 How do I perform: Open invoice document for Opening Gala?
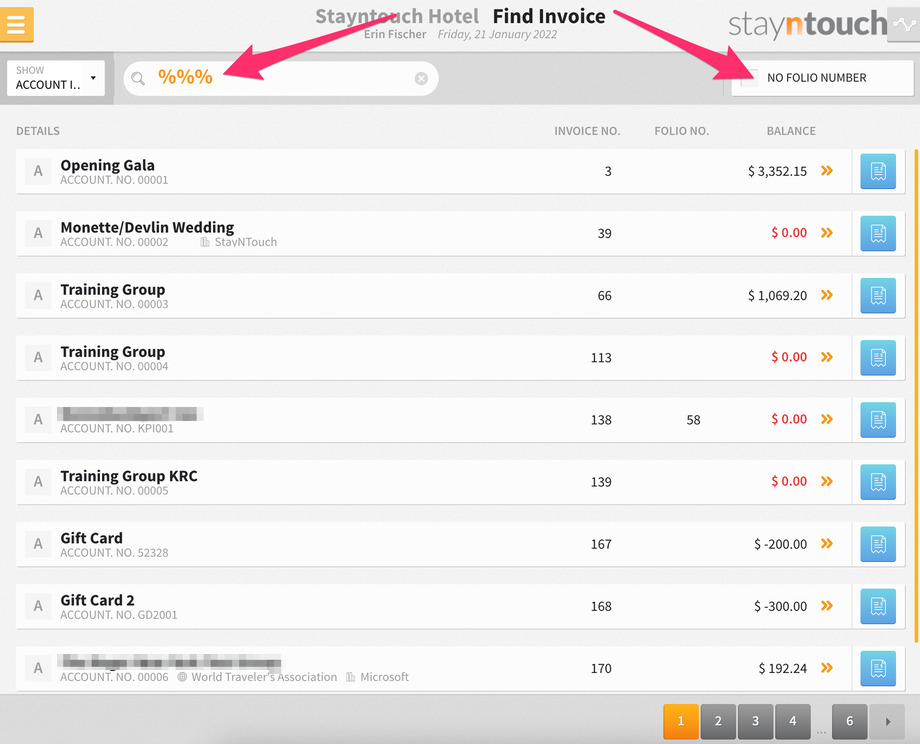point(878,171)
